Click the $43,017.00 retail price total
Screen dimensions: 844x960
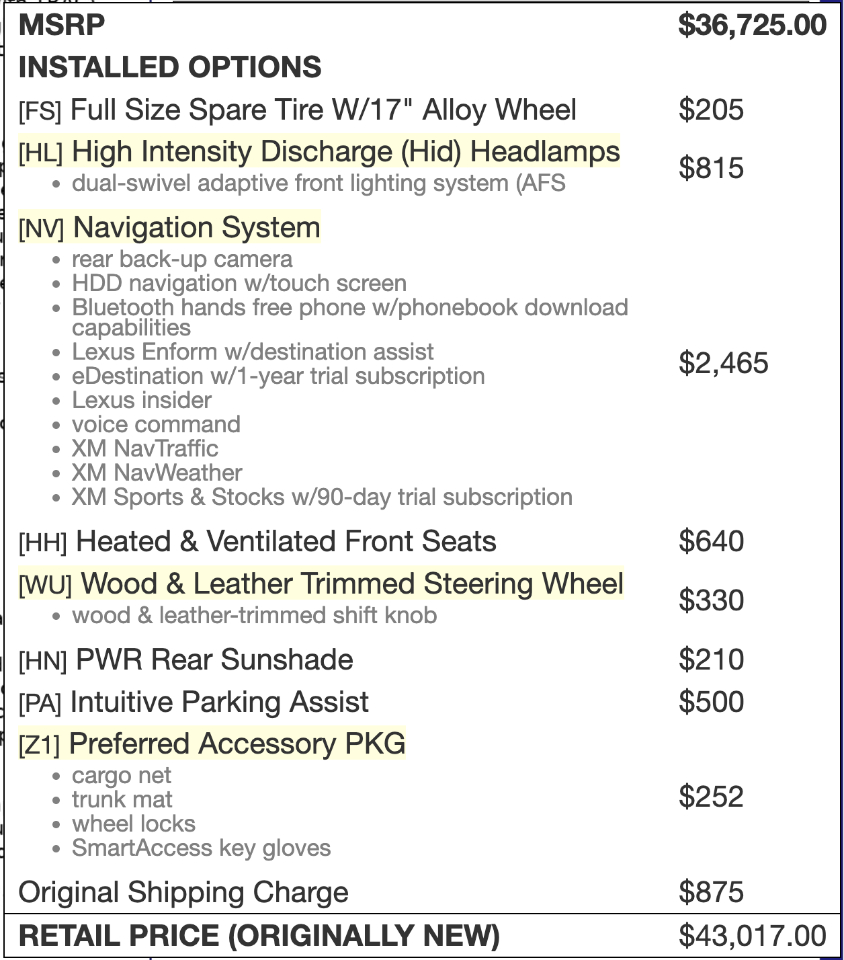click(752, 936)
